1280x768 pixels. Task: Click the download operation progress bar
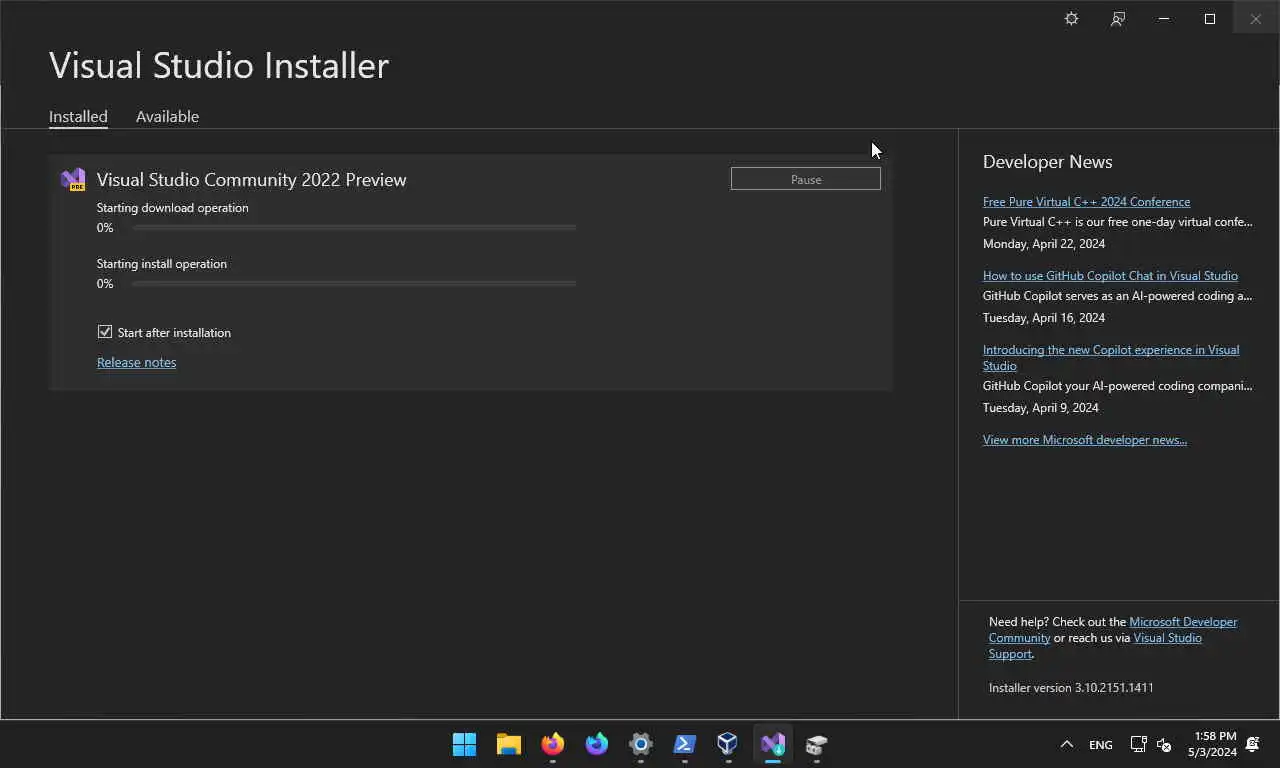[354, 228]
